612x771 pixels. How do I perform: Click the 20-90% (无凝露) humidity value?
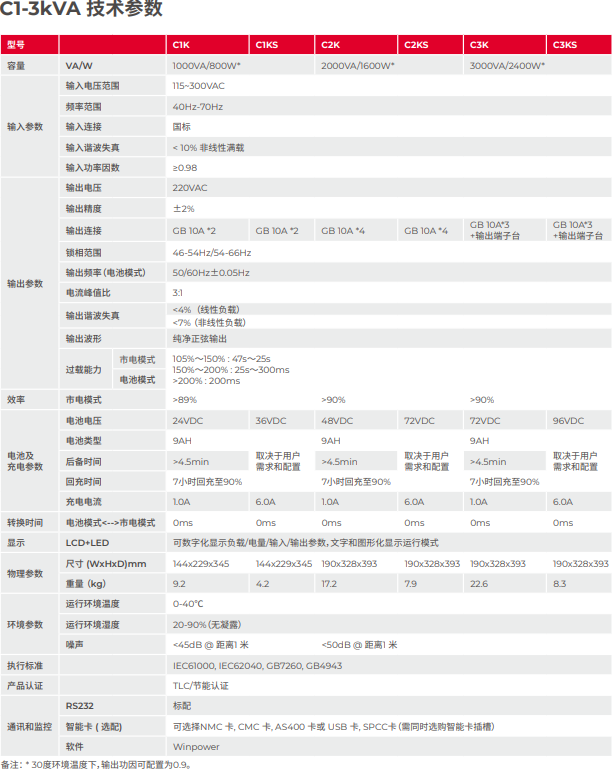(x=206, y=624)
